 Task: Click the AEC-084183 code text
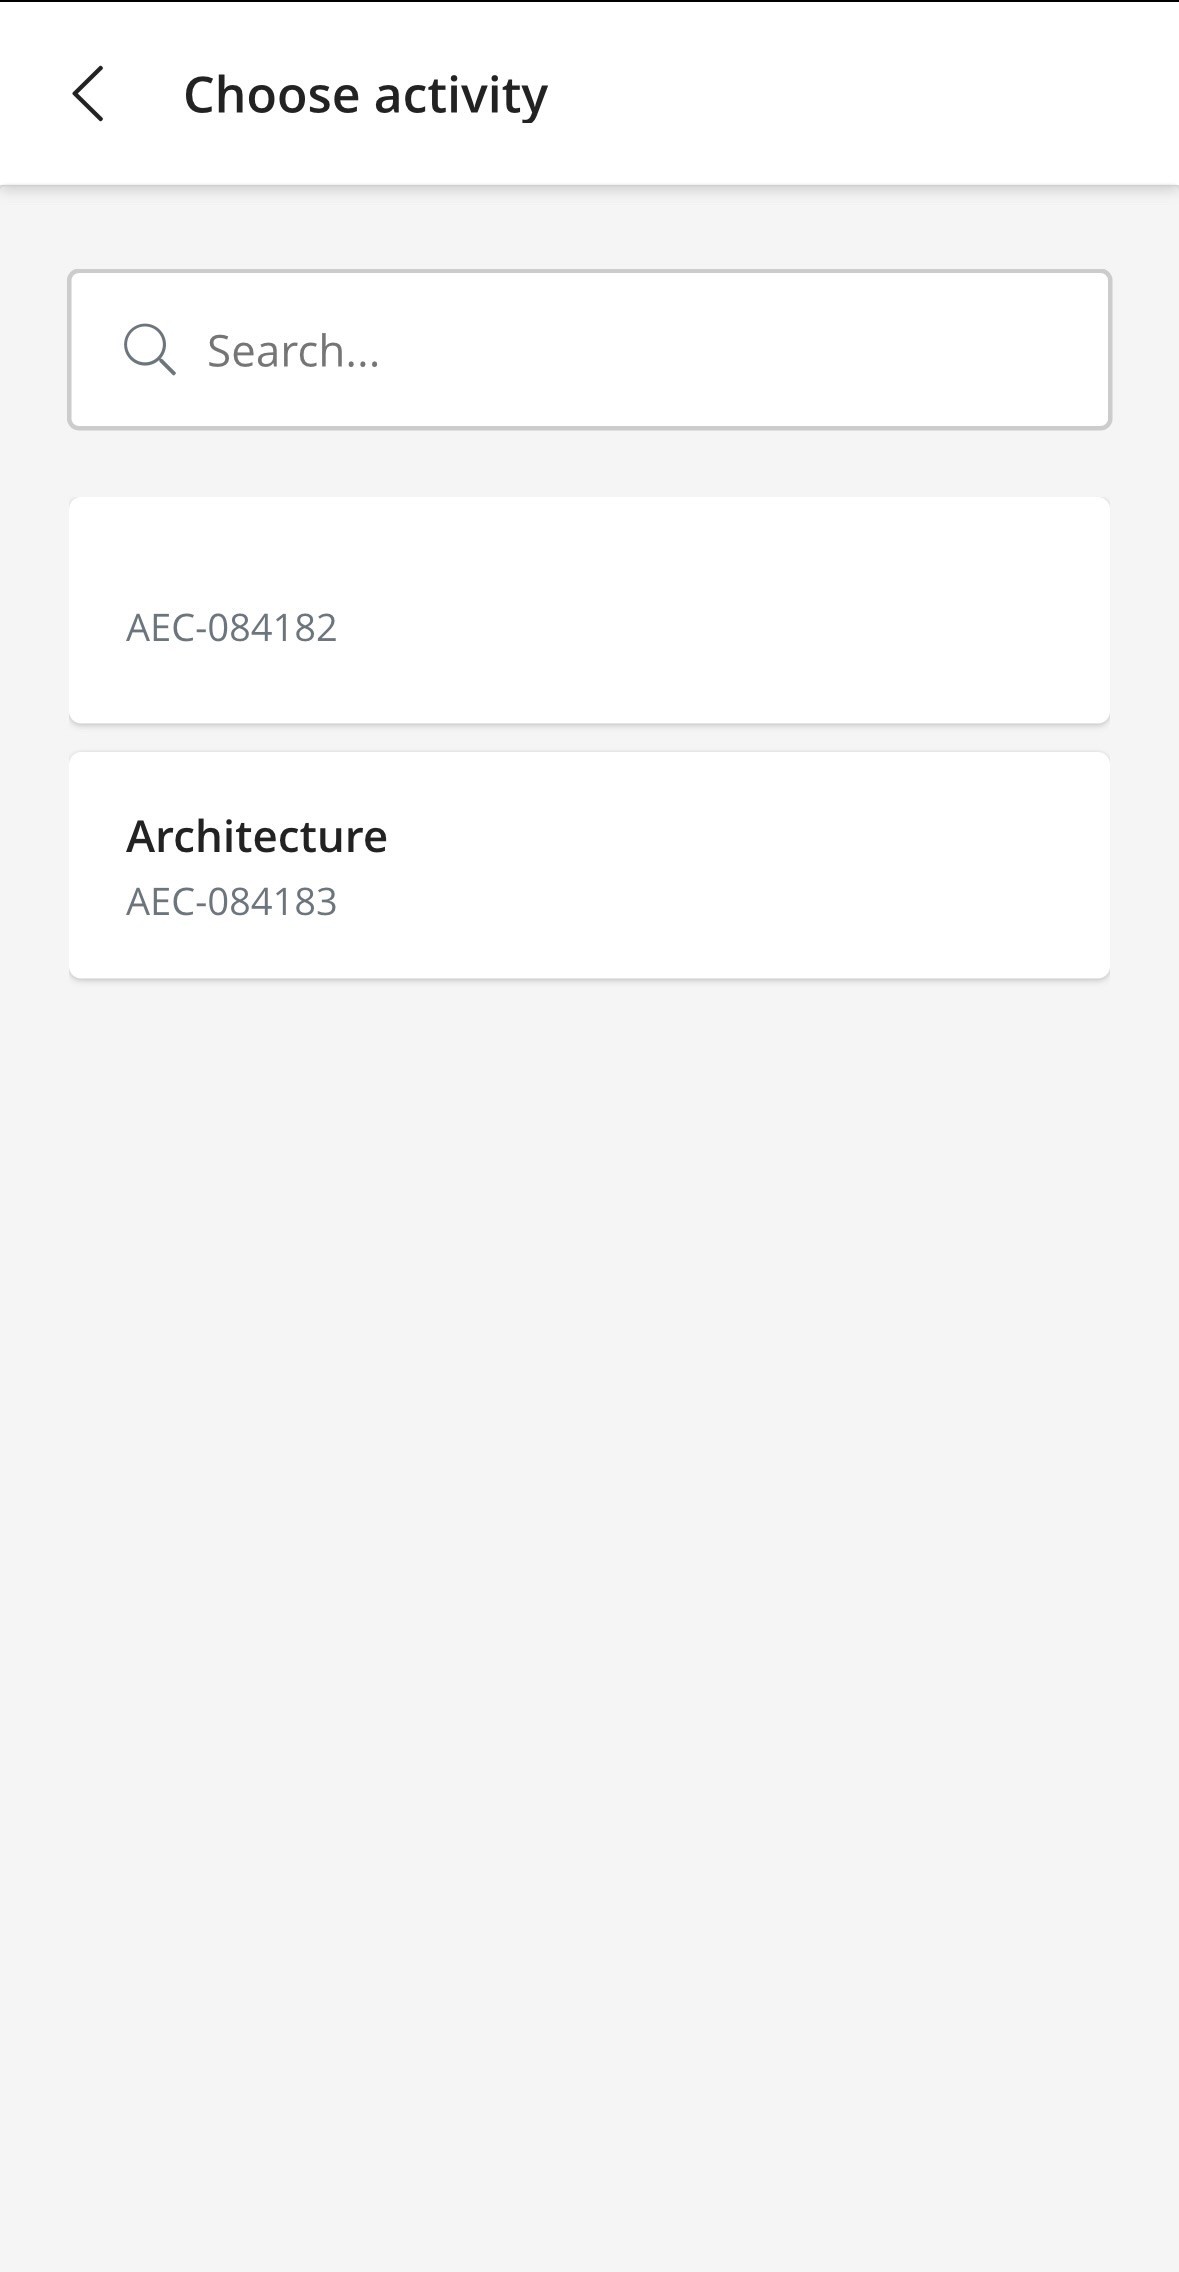tap(231, 902)
